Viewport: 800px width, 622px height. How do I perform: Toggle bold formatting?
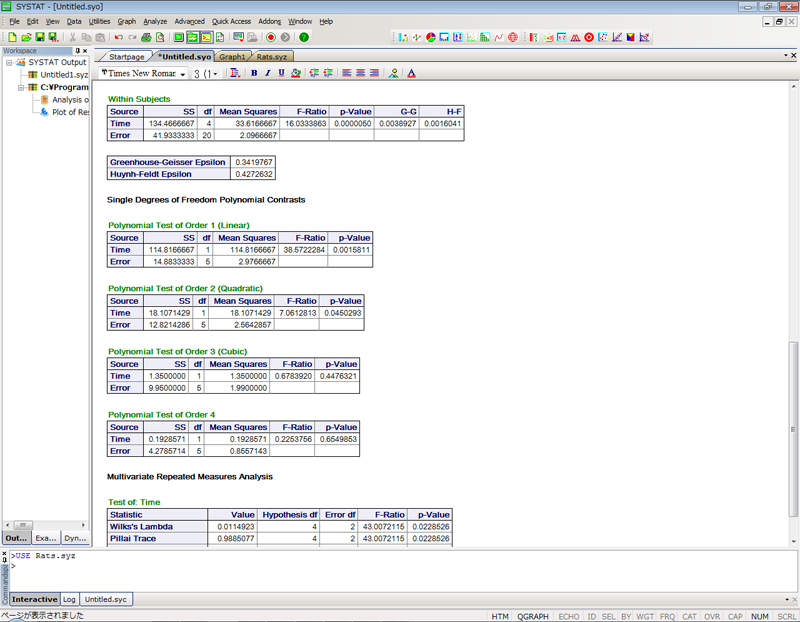coord(254,73)
